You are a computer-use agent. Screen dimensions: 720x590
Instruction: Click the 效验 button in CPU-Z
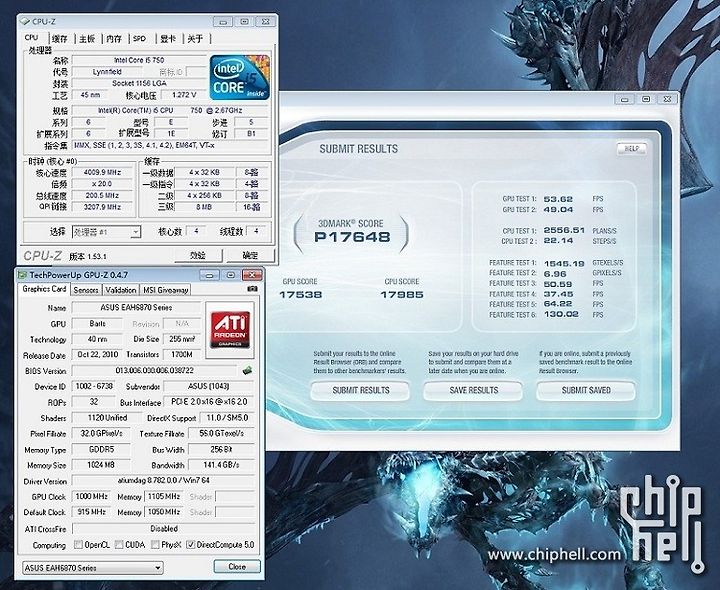[197, 255]
